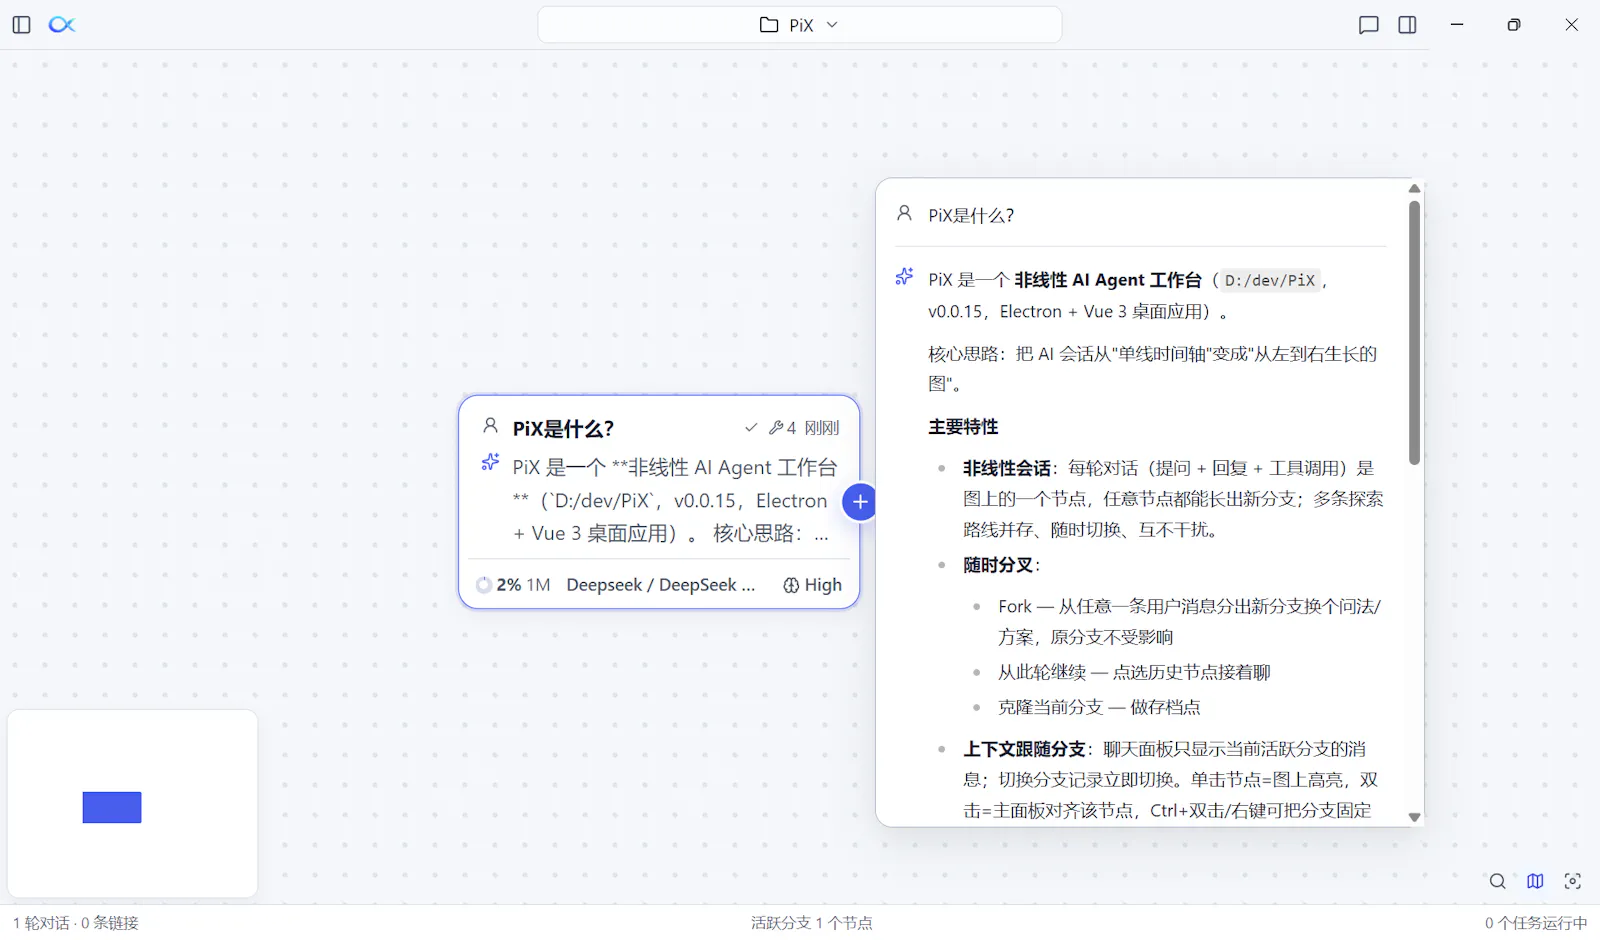Click the search magnifier icon on canvas
This screenshot has width=1600, height=940.
point(1497,881)
